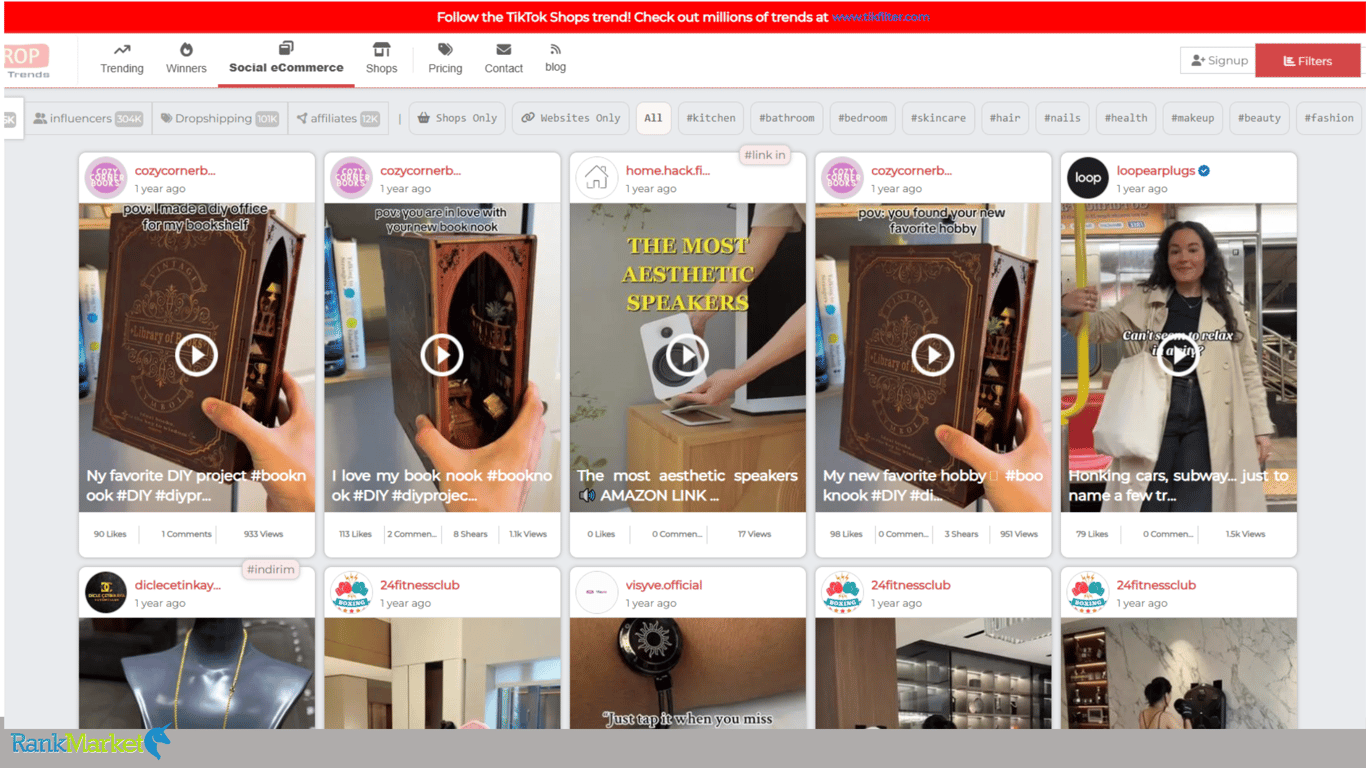1366x768 pixels.
Task: Filter by affiliates 12K
Action: 338,118
